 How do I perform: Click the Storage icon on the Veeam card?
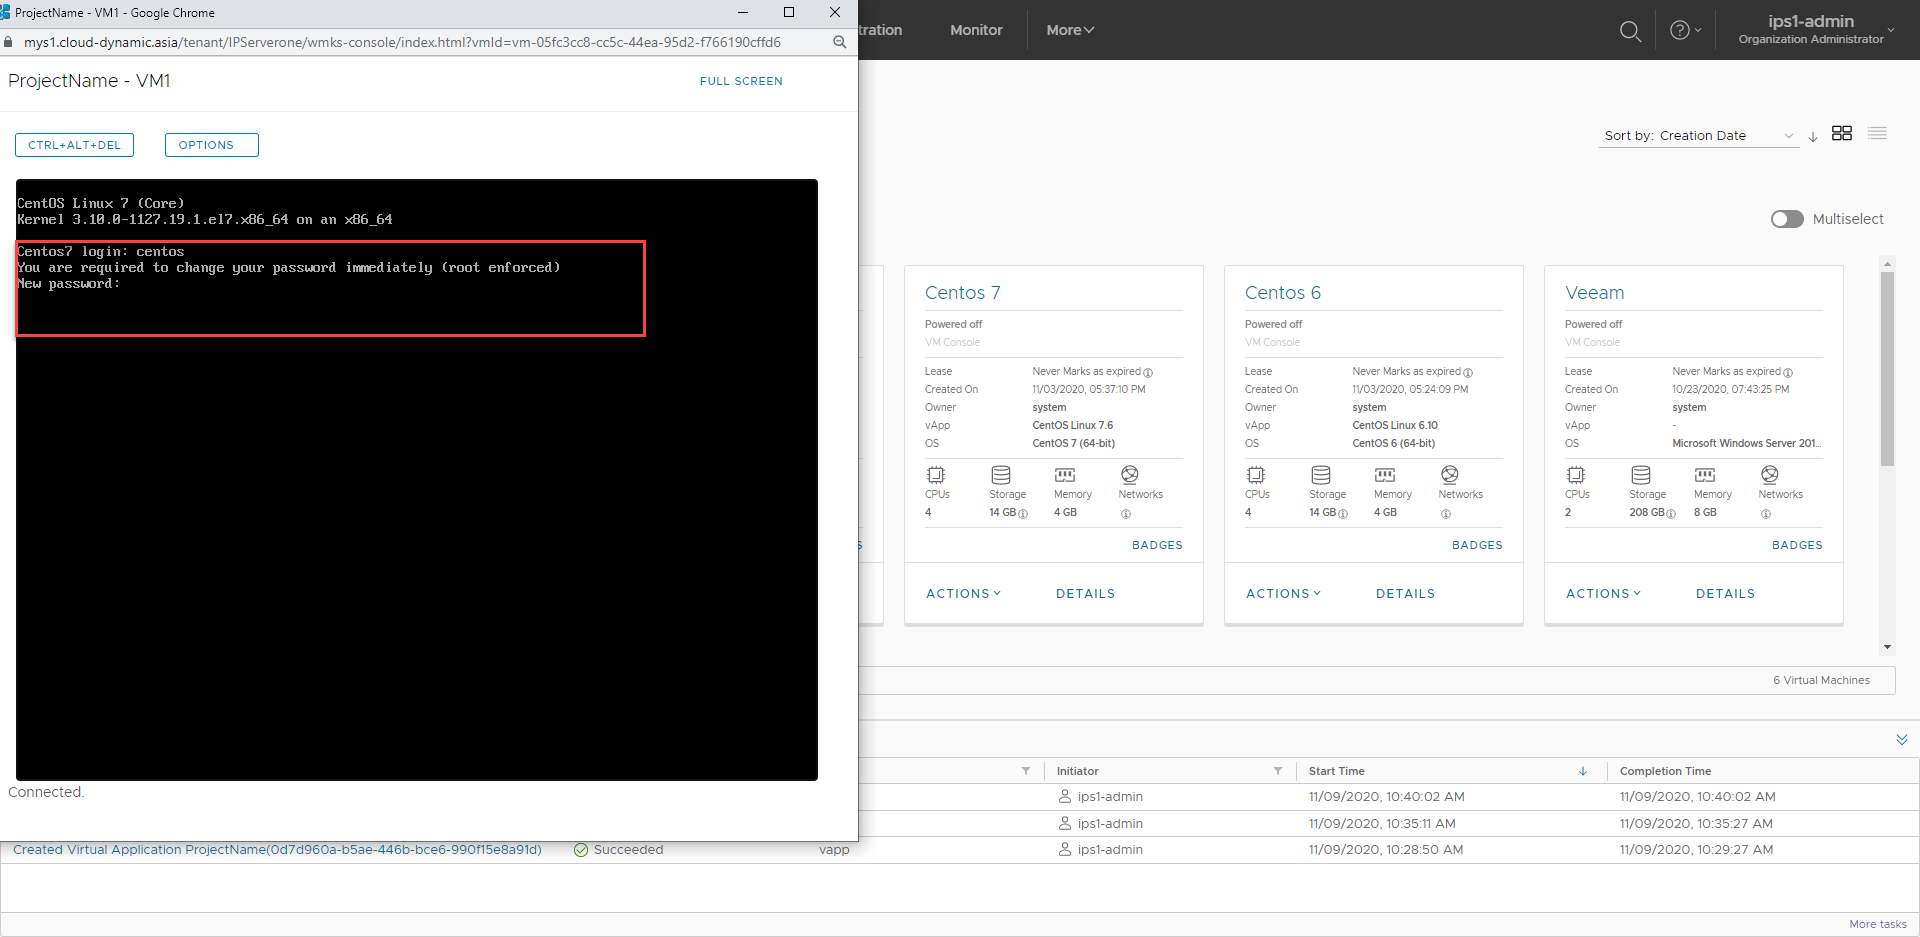tap(1640, 477)
